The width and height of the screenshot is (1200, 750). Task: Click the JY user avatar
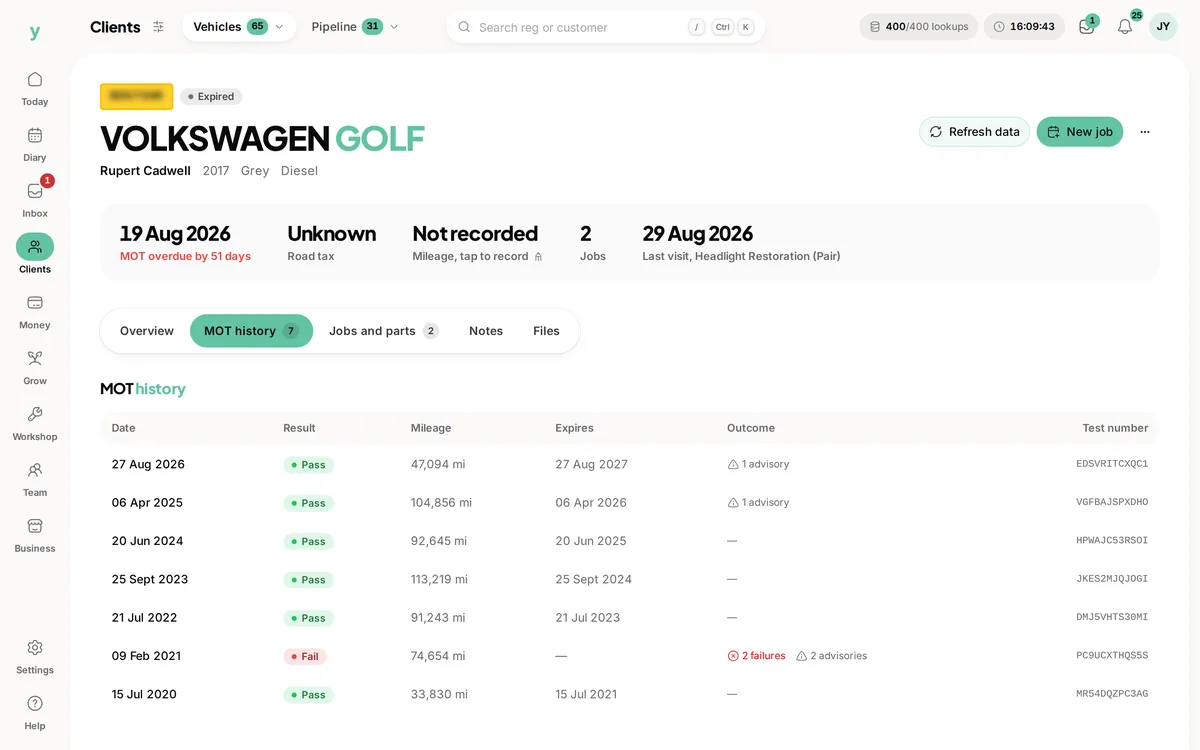coord(1163,27)
